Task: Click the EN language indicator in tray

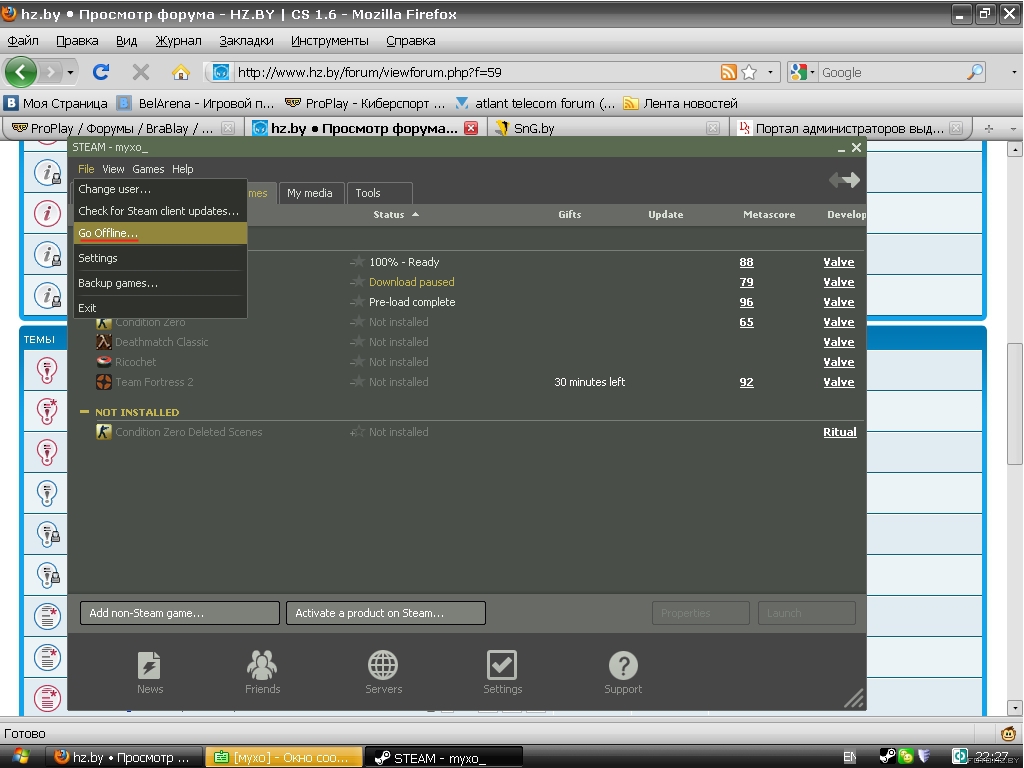Action: [849, 757]
